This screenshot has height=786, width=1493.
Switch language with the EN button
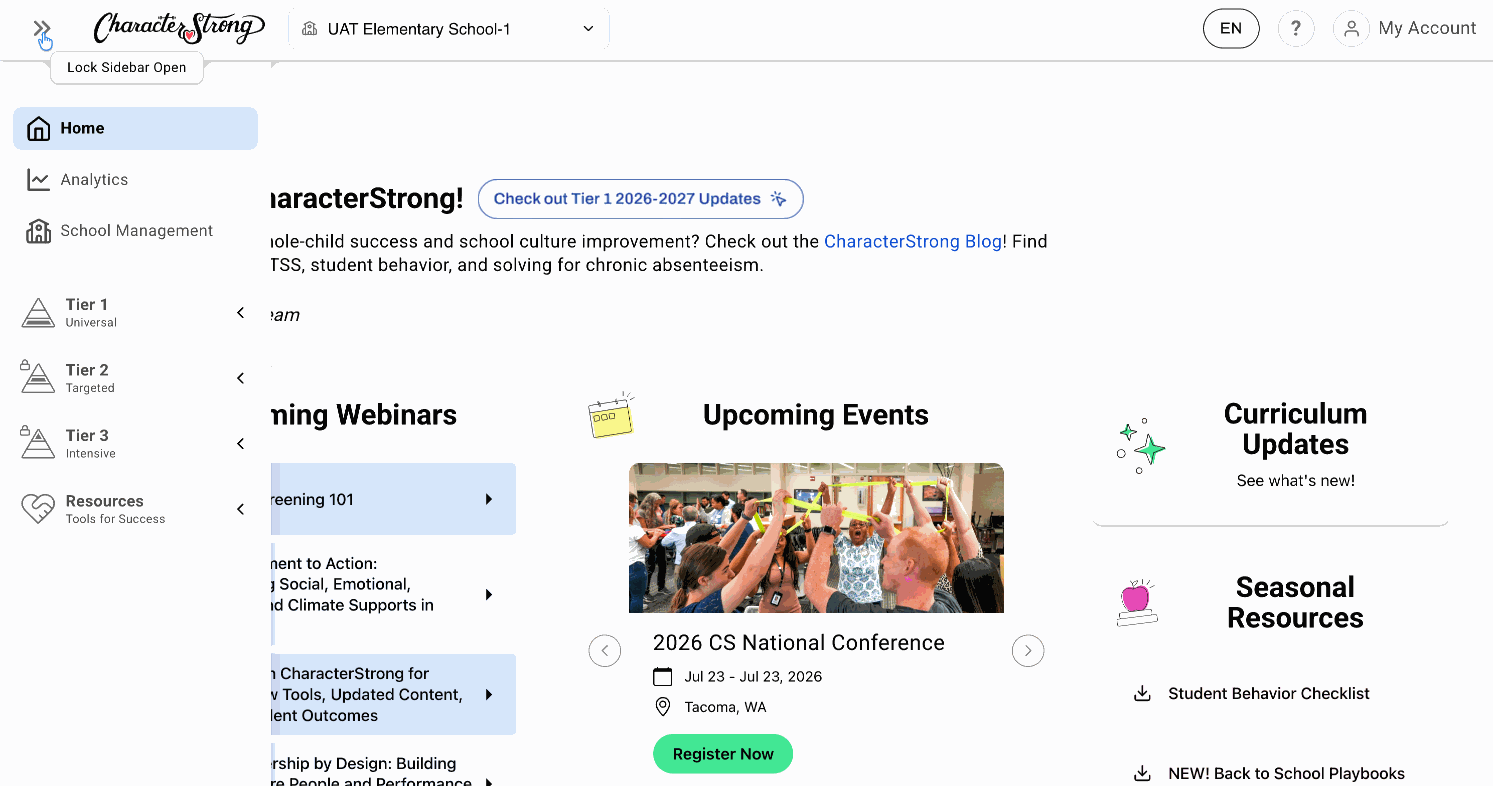[1231, 29]
